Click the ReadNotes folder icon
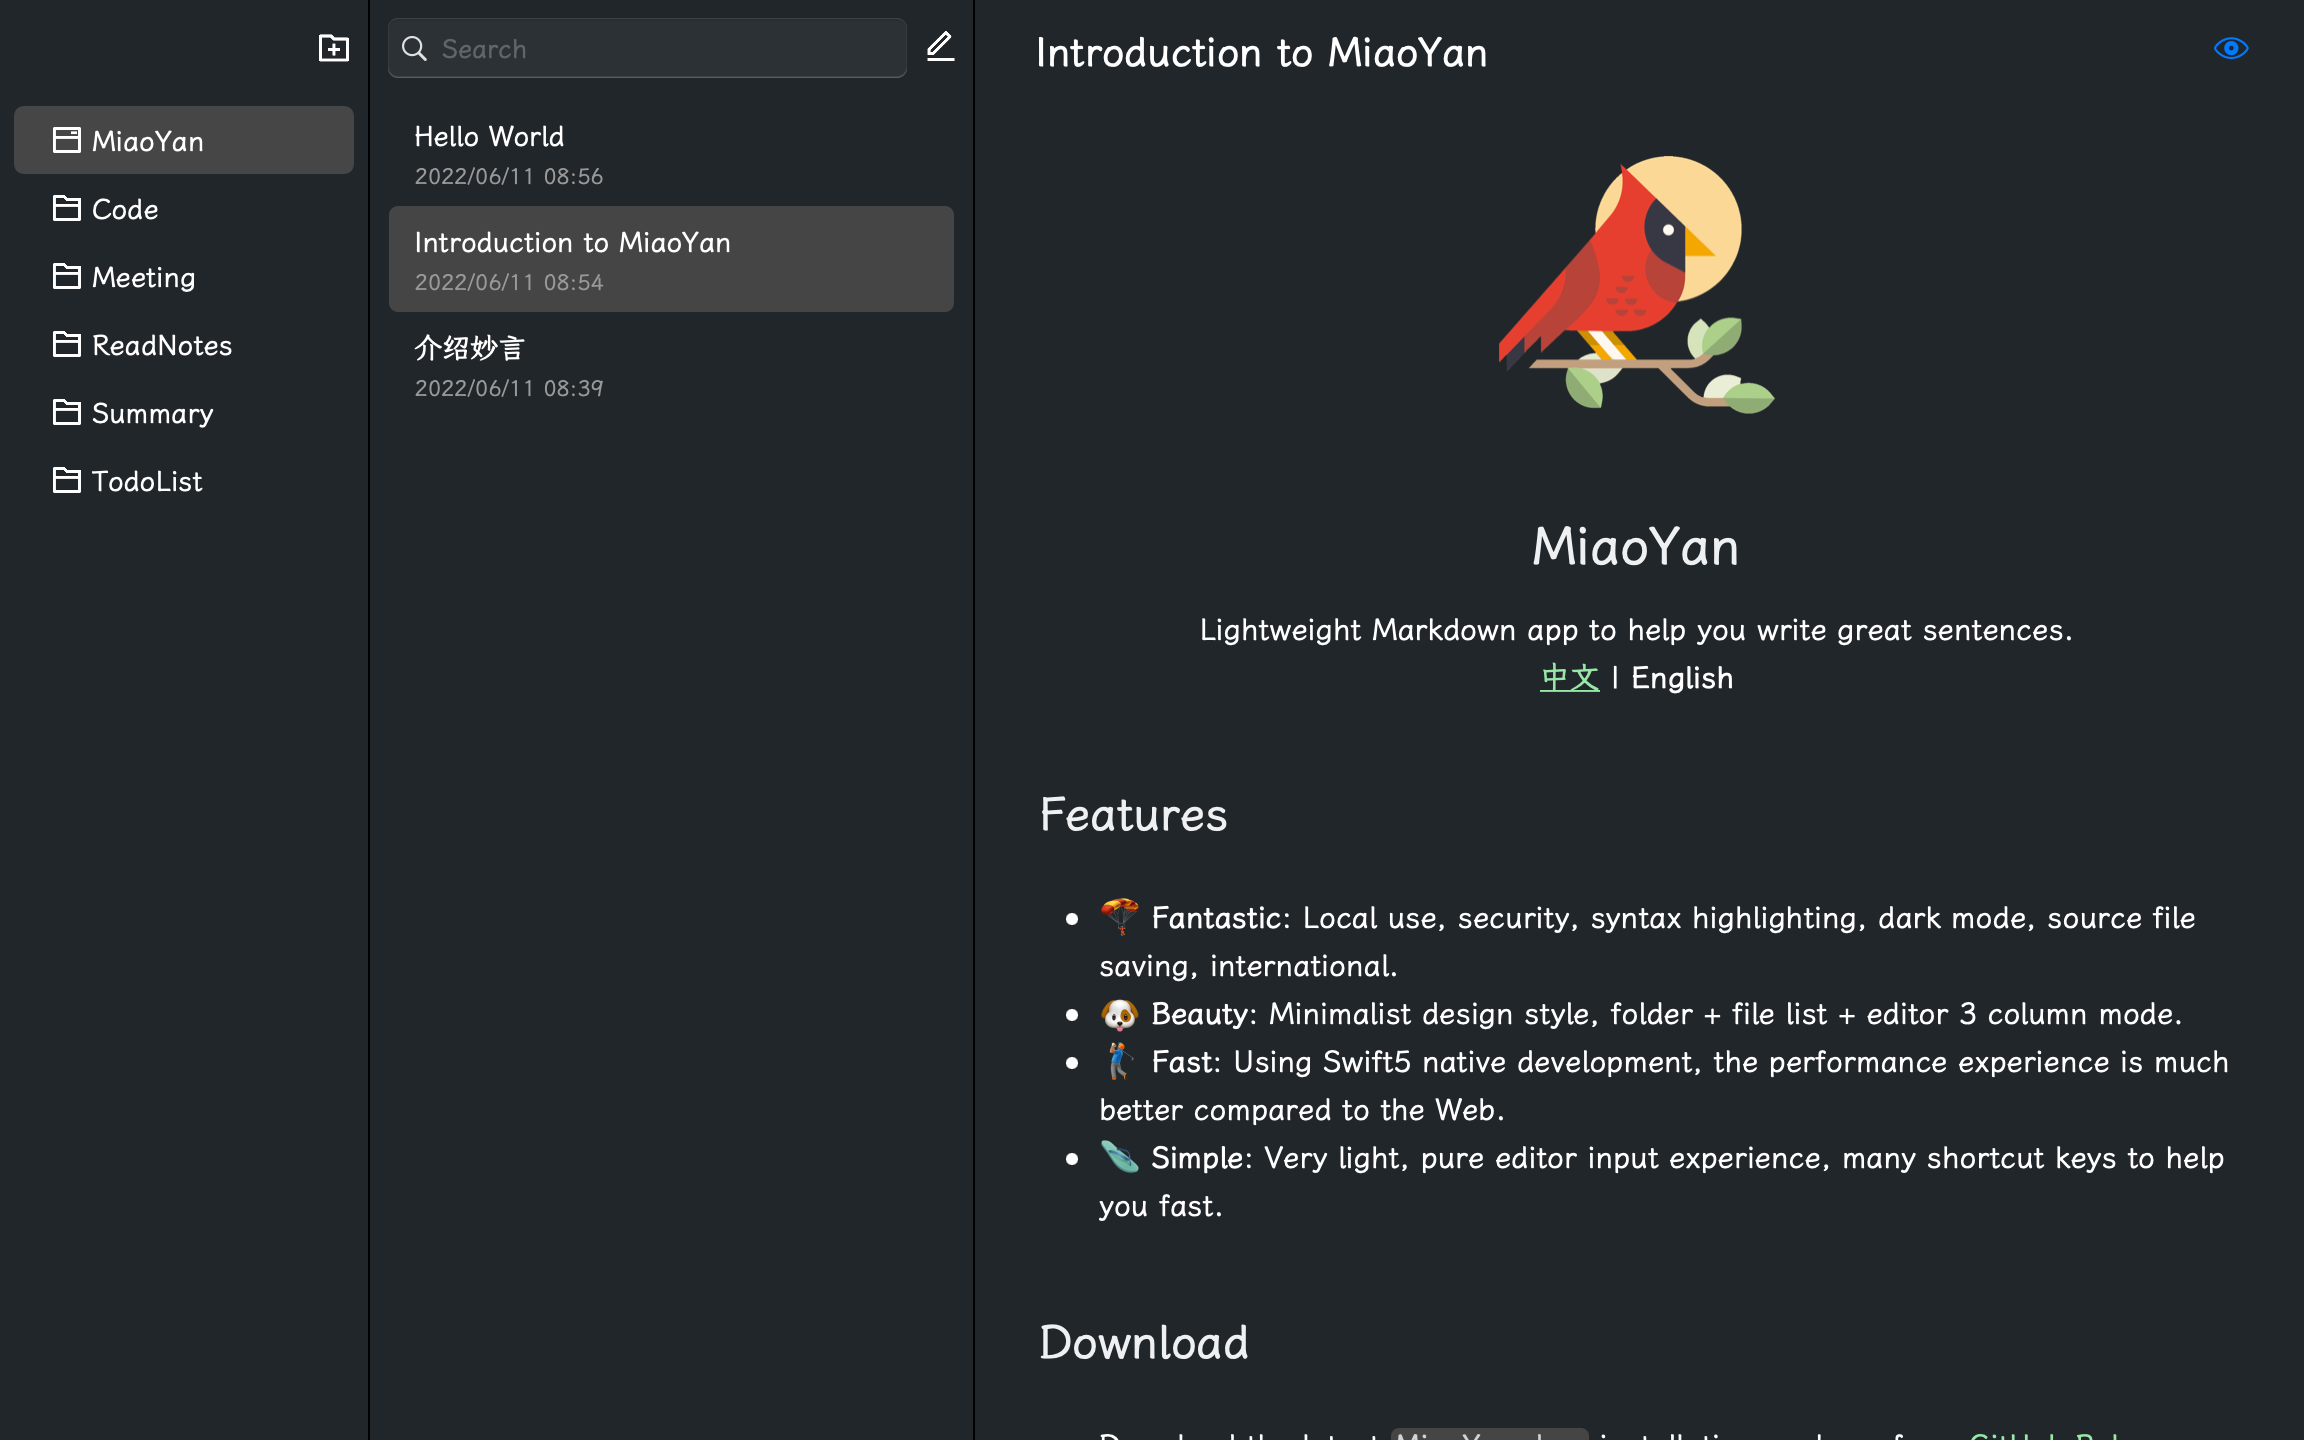Screen dimensions: 2304x1440 (67, 344)
